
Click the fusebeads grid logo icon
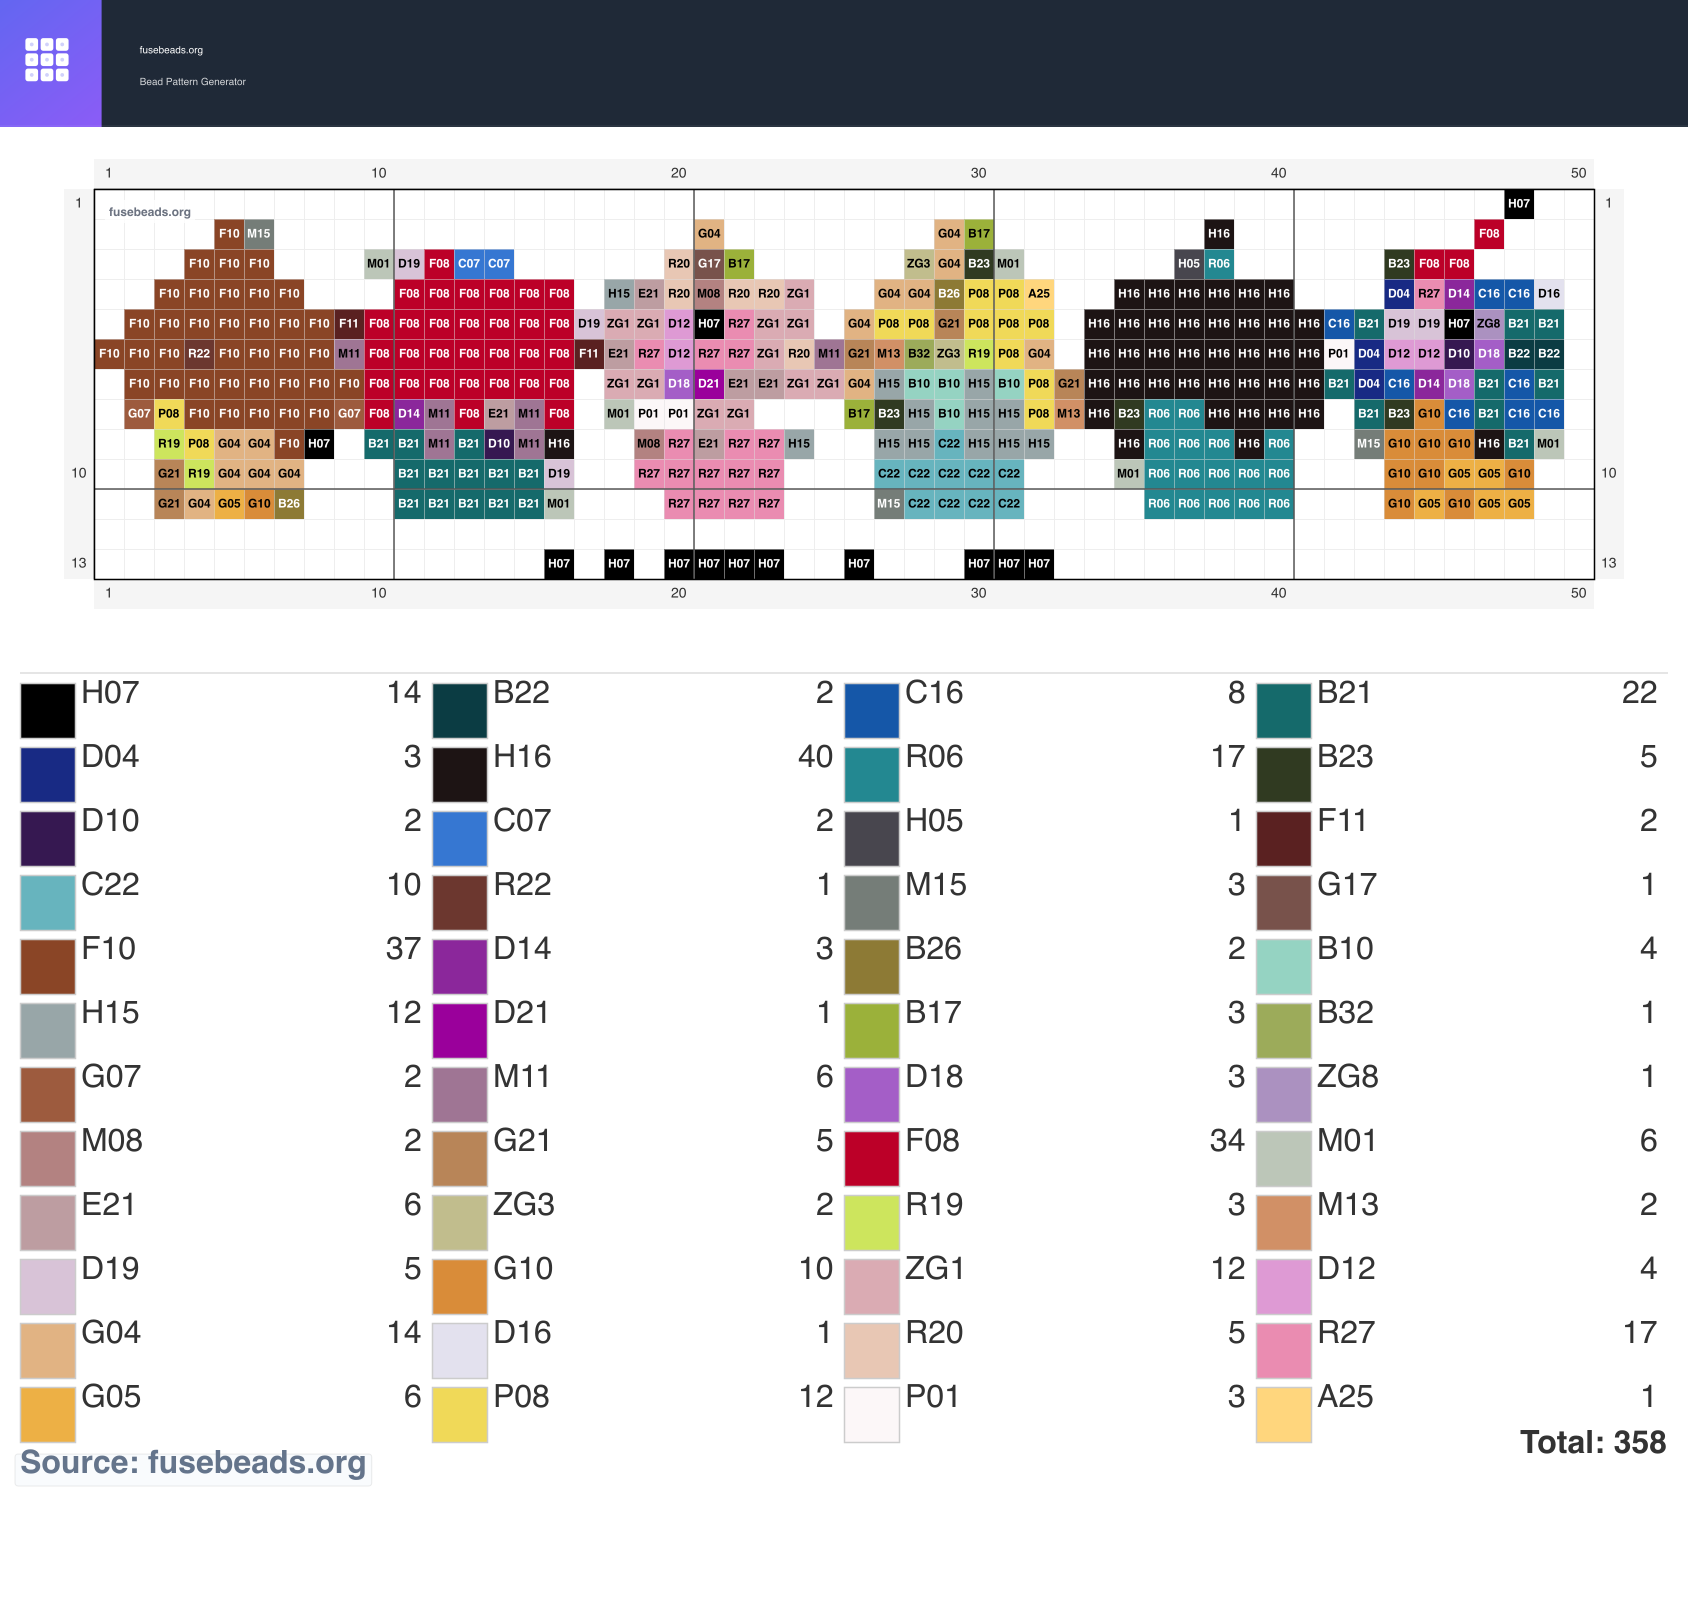(x=47, y=60)
